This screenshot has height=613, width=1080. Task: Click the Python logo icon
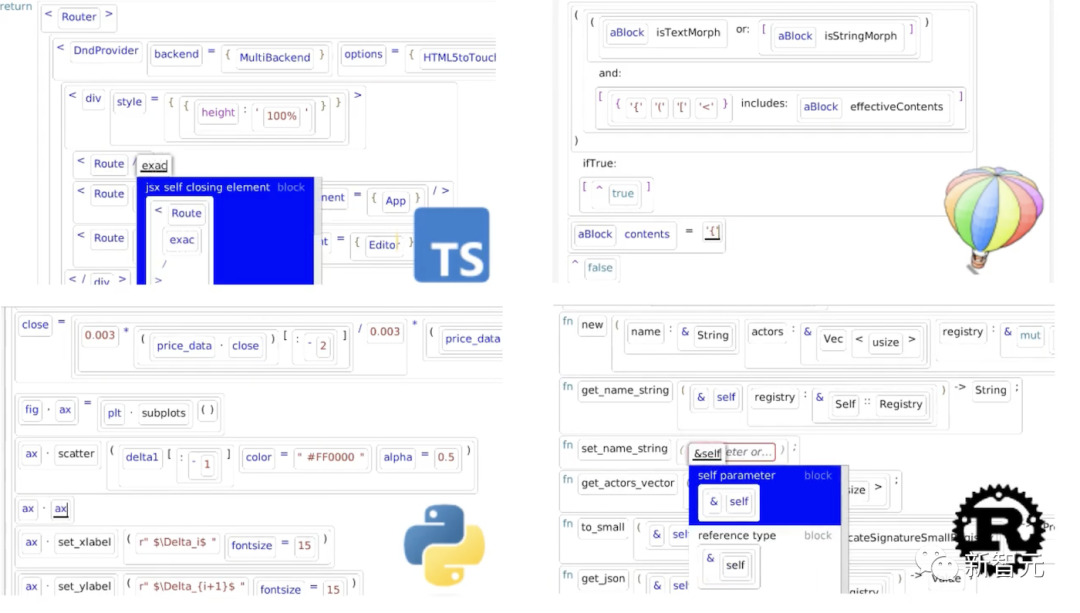(x=444, y=545)
